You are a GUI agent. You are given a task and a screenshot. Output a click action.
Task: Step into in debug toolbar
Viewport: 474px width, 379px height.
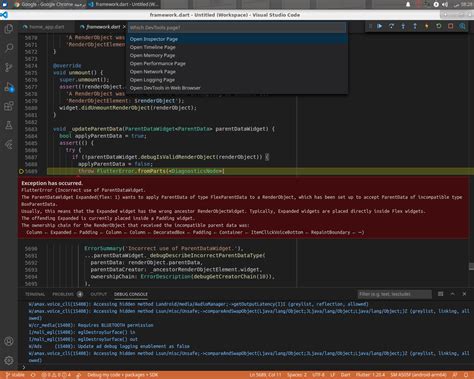point(403,26)
